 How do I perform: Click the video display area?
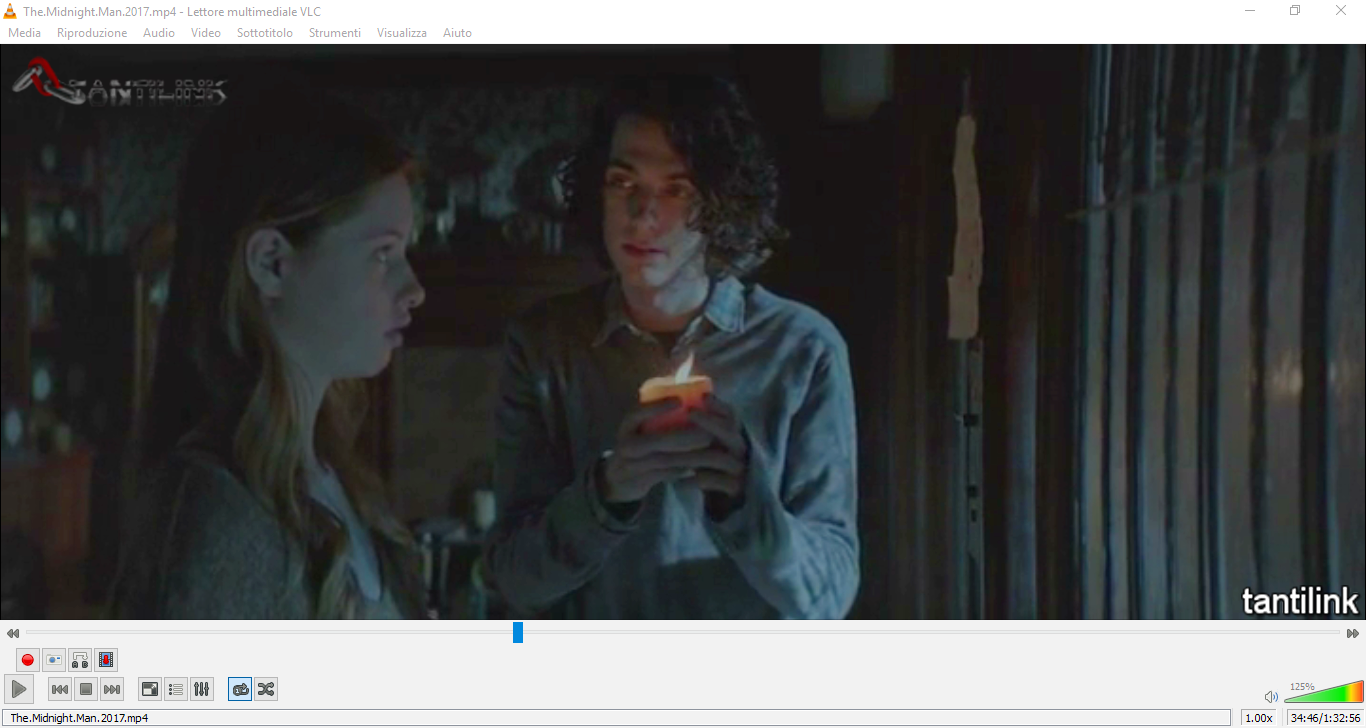(x=683, y=332)
